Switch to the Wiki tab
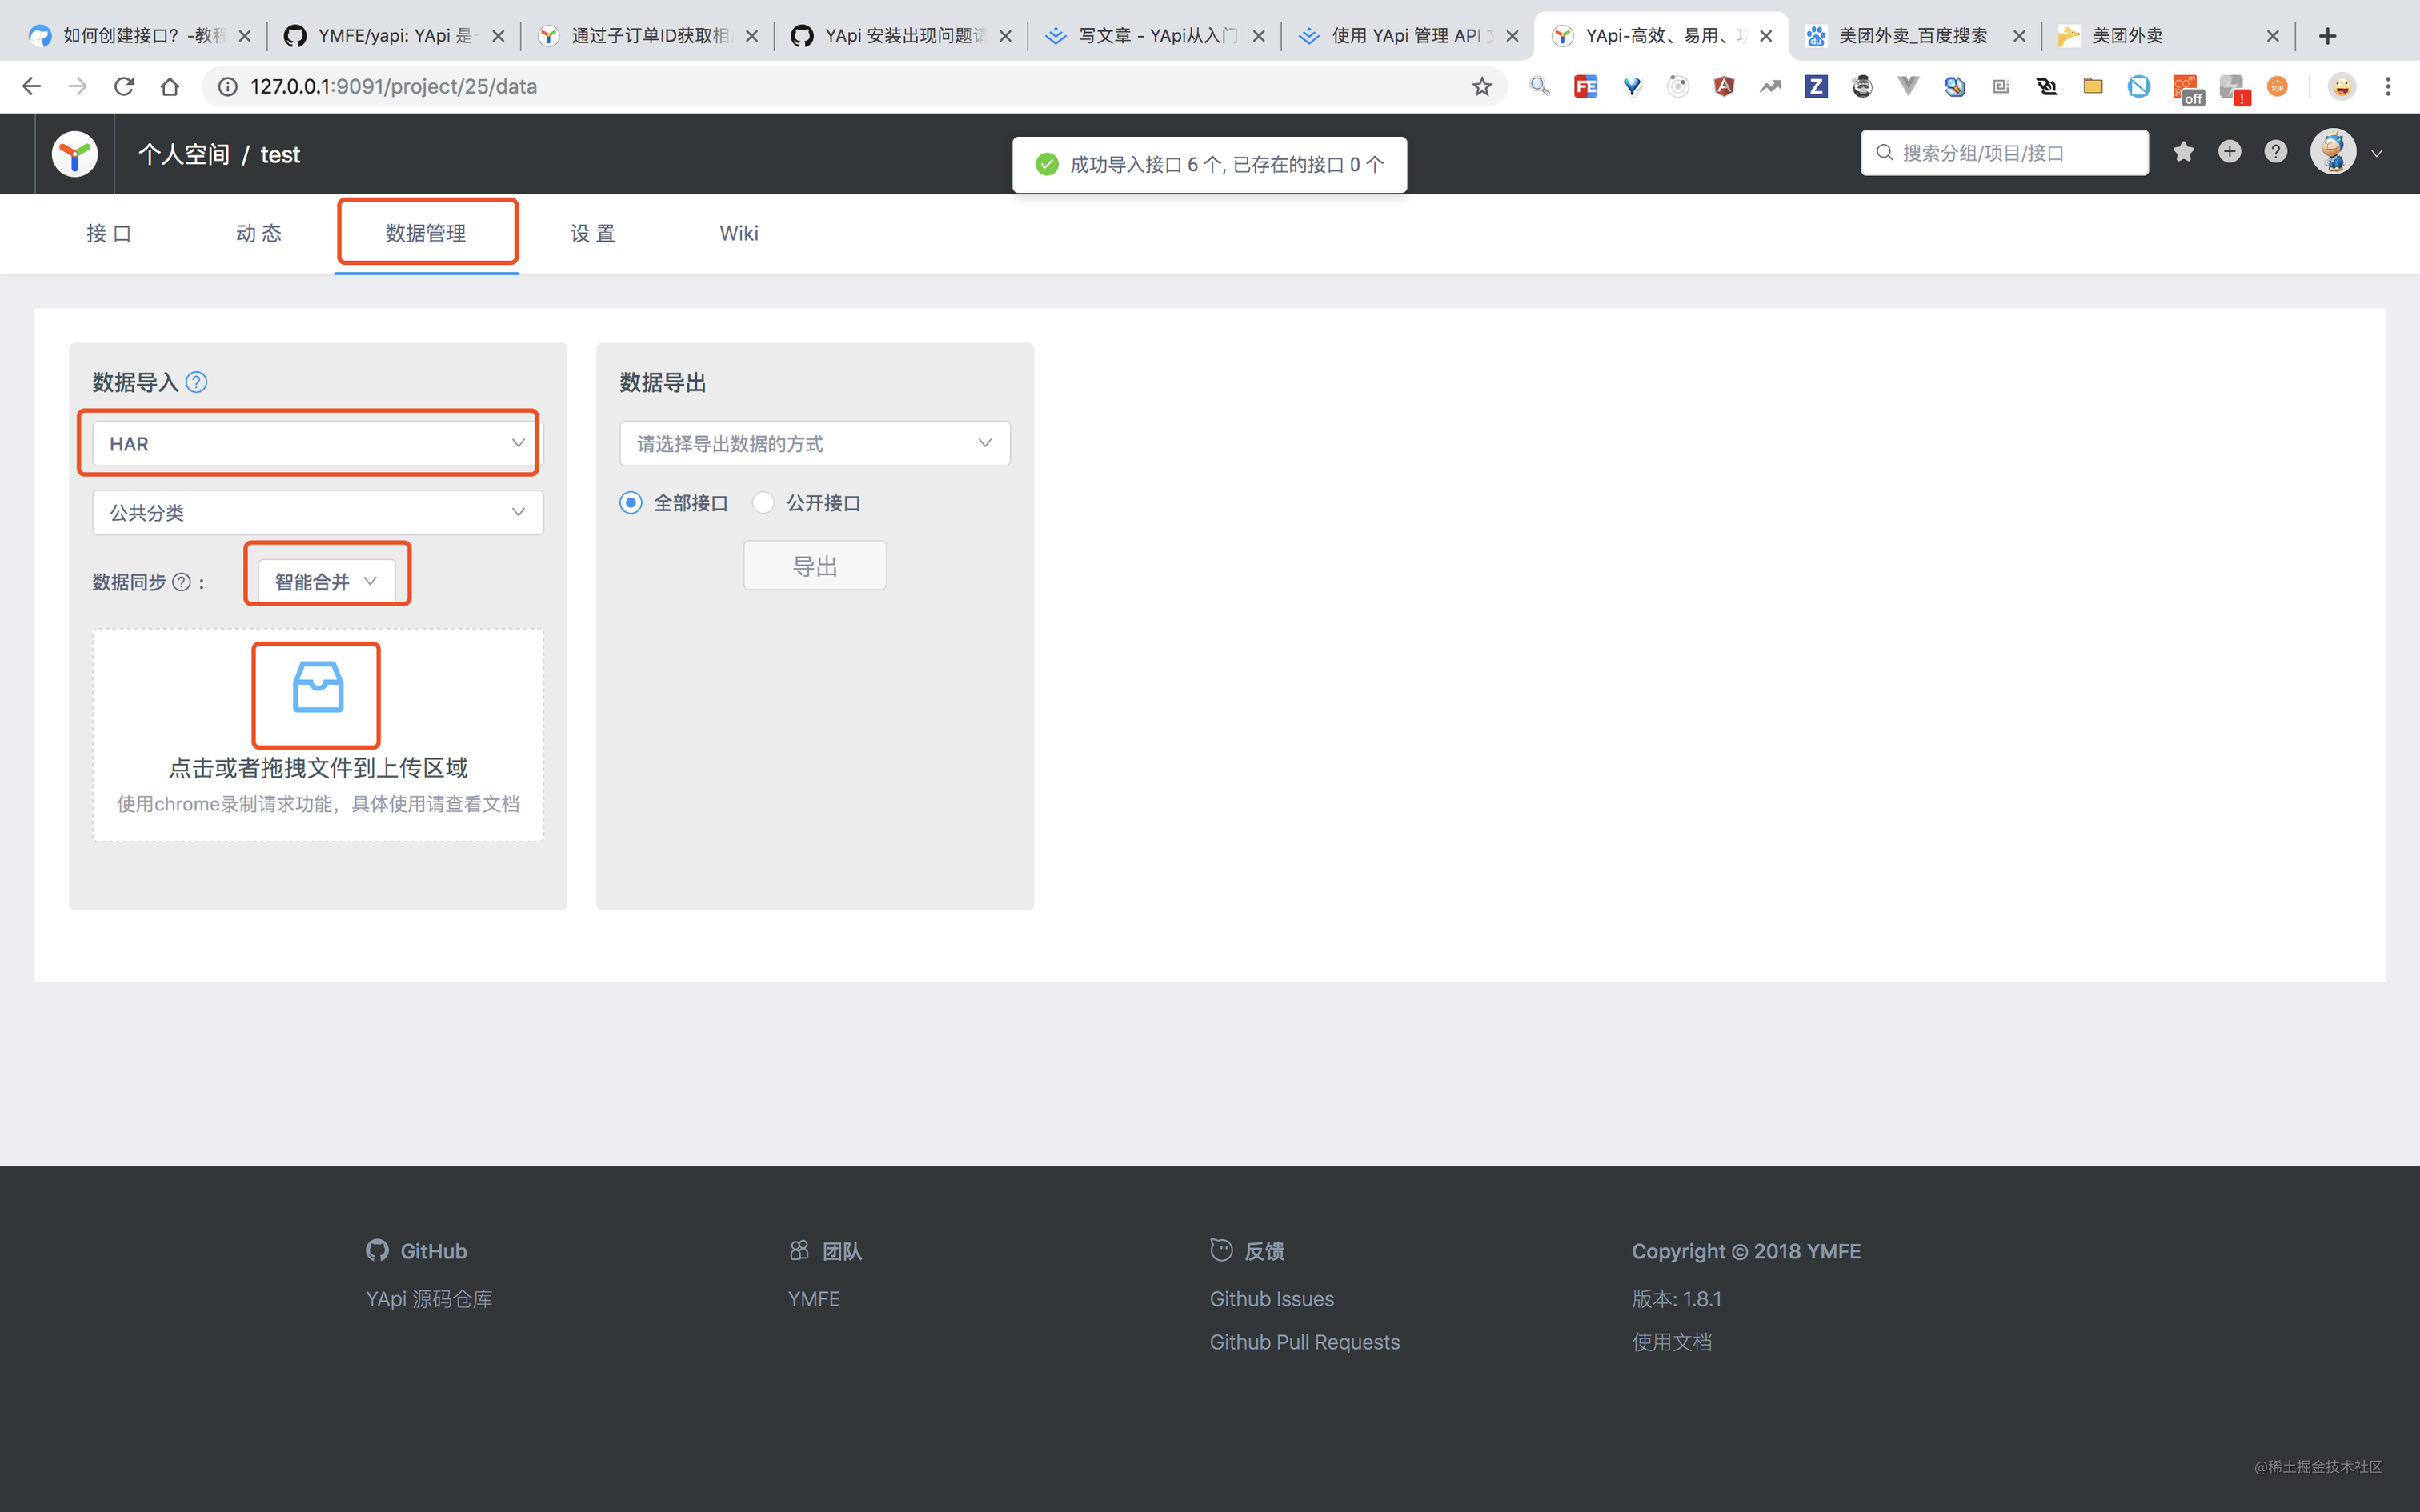 tap(739, 233)
